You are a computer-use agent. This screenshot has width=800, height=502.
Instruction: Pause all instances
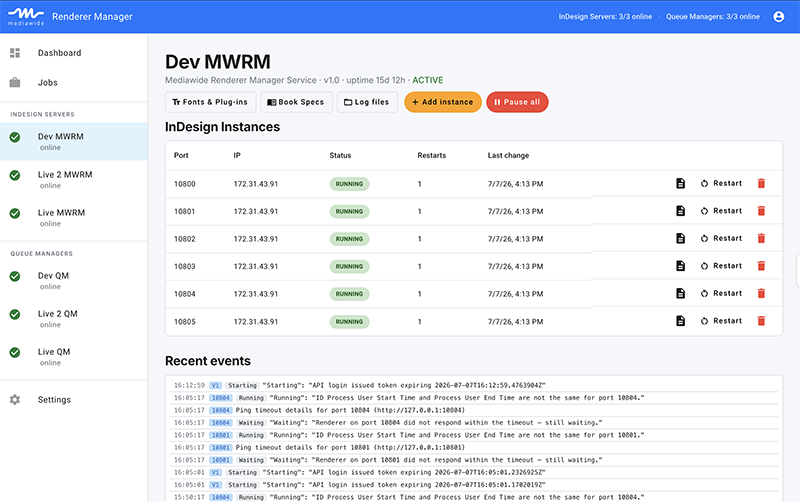click(517, 102)
